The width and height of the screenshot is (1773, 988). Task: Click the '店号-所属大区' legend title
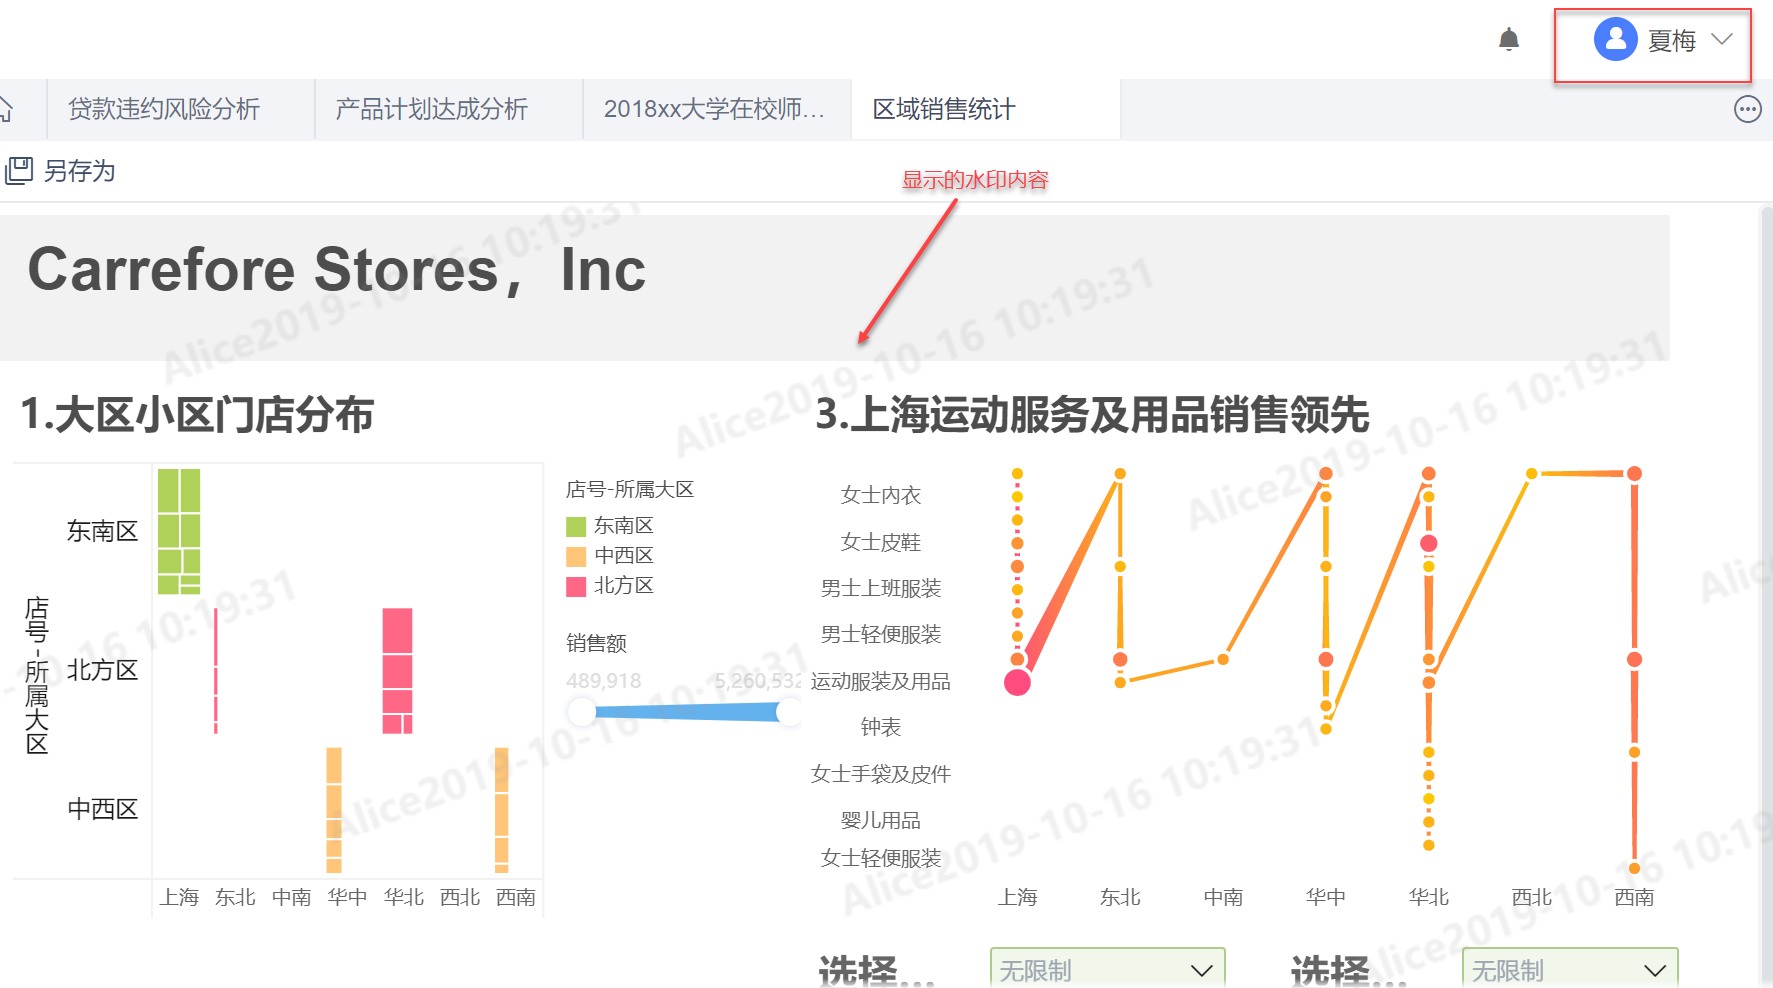tap(630, 489)
